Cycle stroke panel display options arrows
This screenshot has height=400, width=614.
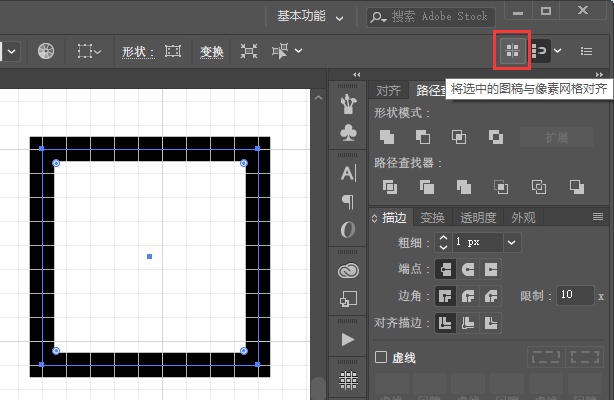[374, 218]
